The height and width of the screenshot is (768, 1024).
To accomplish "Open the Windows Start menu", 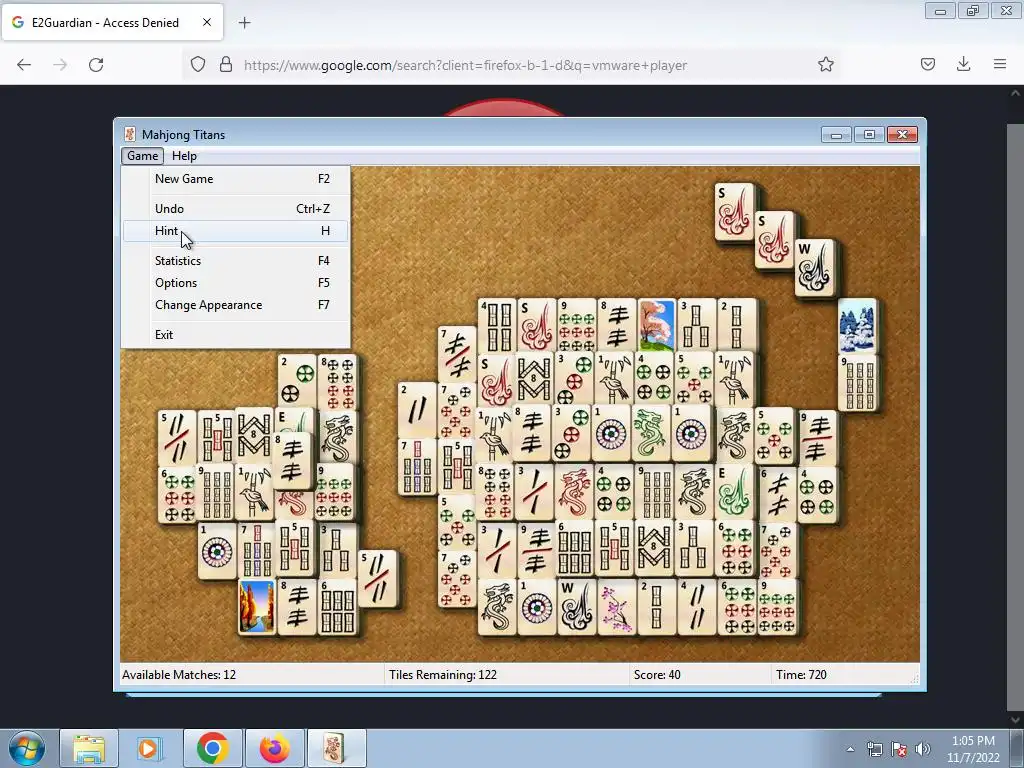I will tap(27, 748).
